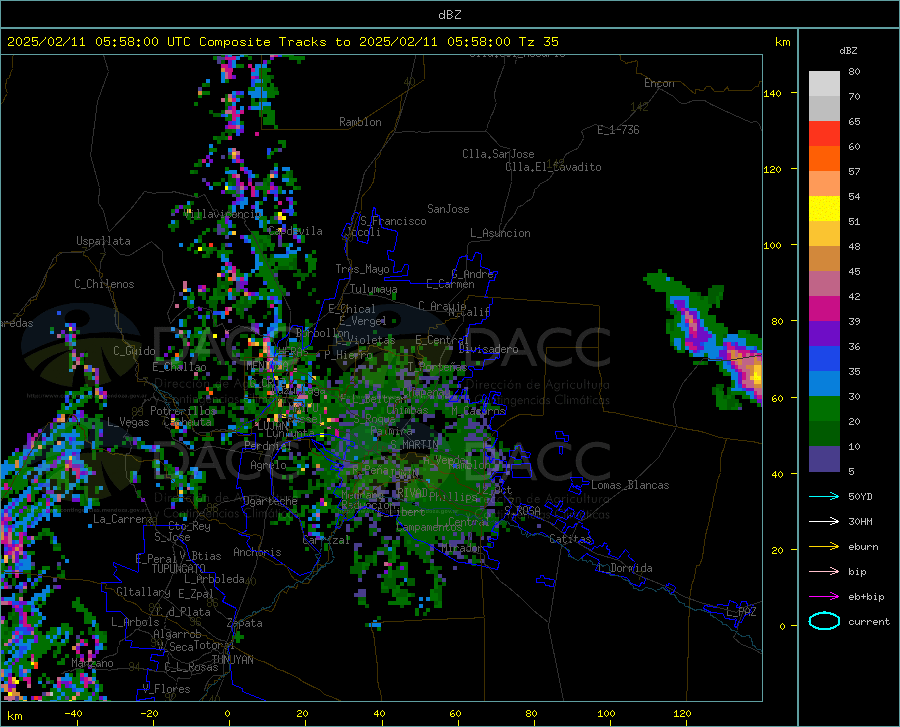Viewport: 900px width, 727px height.
Task: Click the eburn yellow arrow legend icon
Action: coord(824,546)
